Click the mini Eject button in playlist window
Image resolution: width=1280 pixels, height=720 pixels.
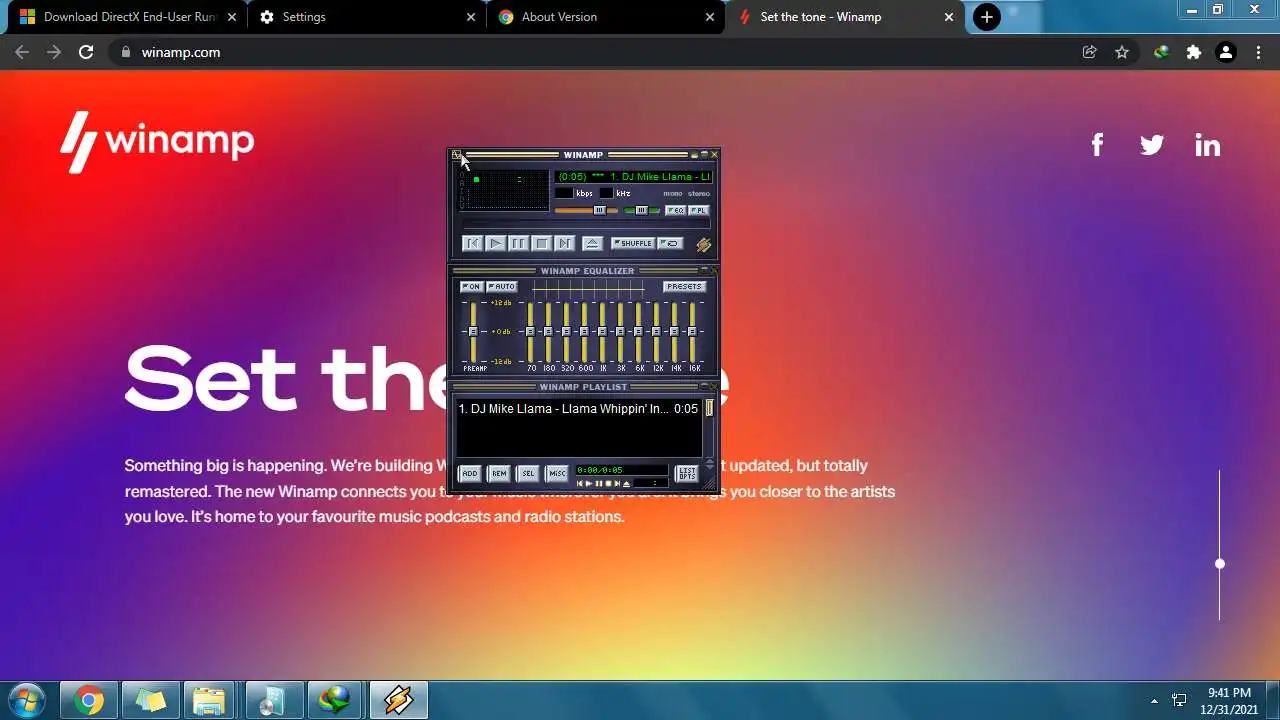click(627, 484)
